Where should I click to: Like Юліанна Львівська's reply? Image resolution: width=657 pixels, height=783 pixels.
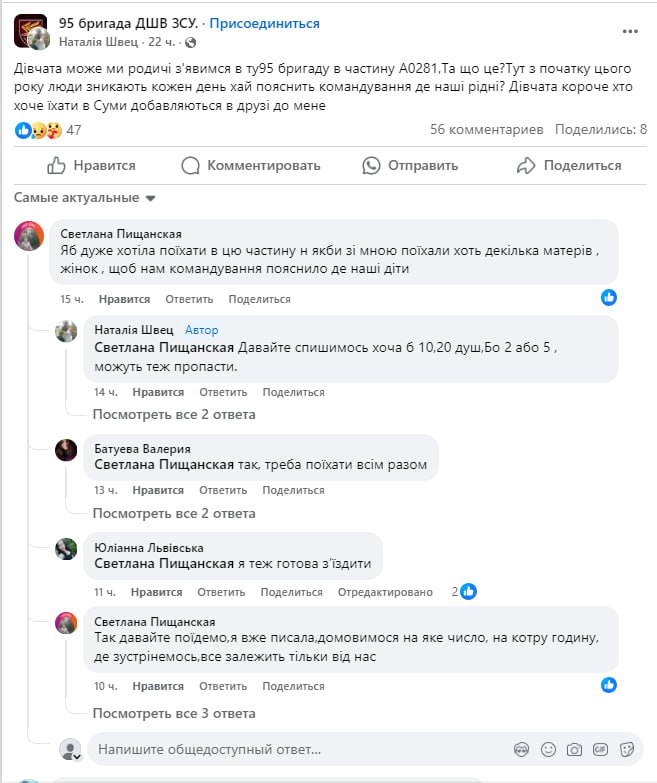tap(158, 592)
